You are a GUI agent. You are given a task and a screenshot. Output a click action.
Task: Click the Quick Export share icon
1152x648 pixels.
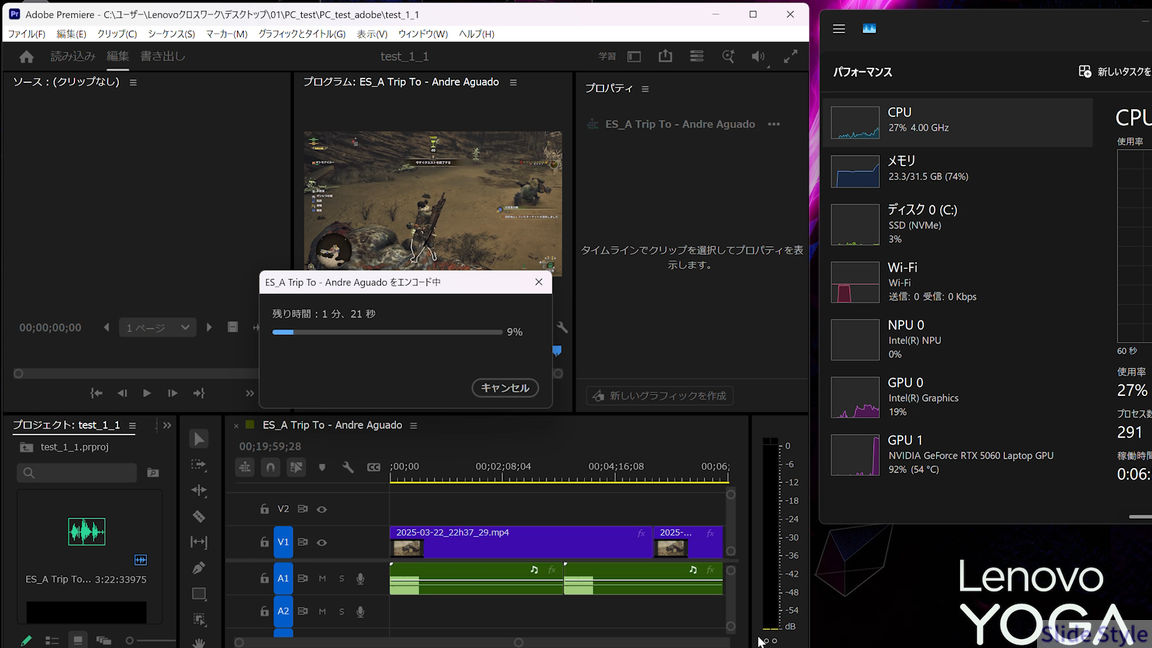(665, 56)
